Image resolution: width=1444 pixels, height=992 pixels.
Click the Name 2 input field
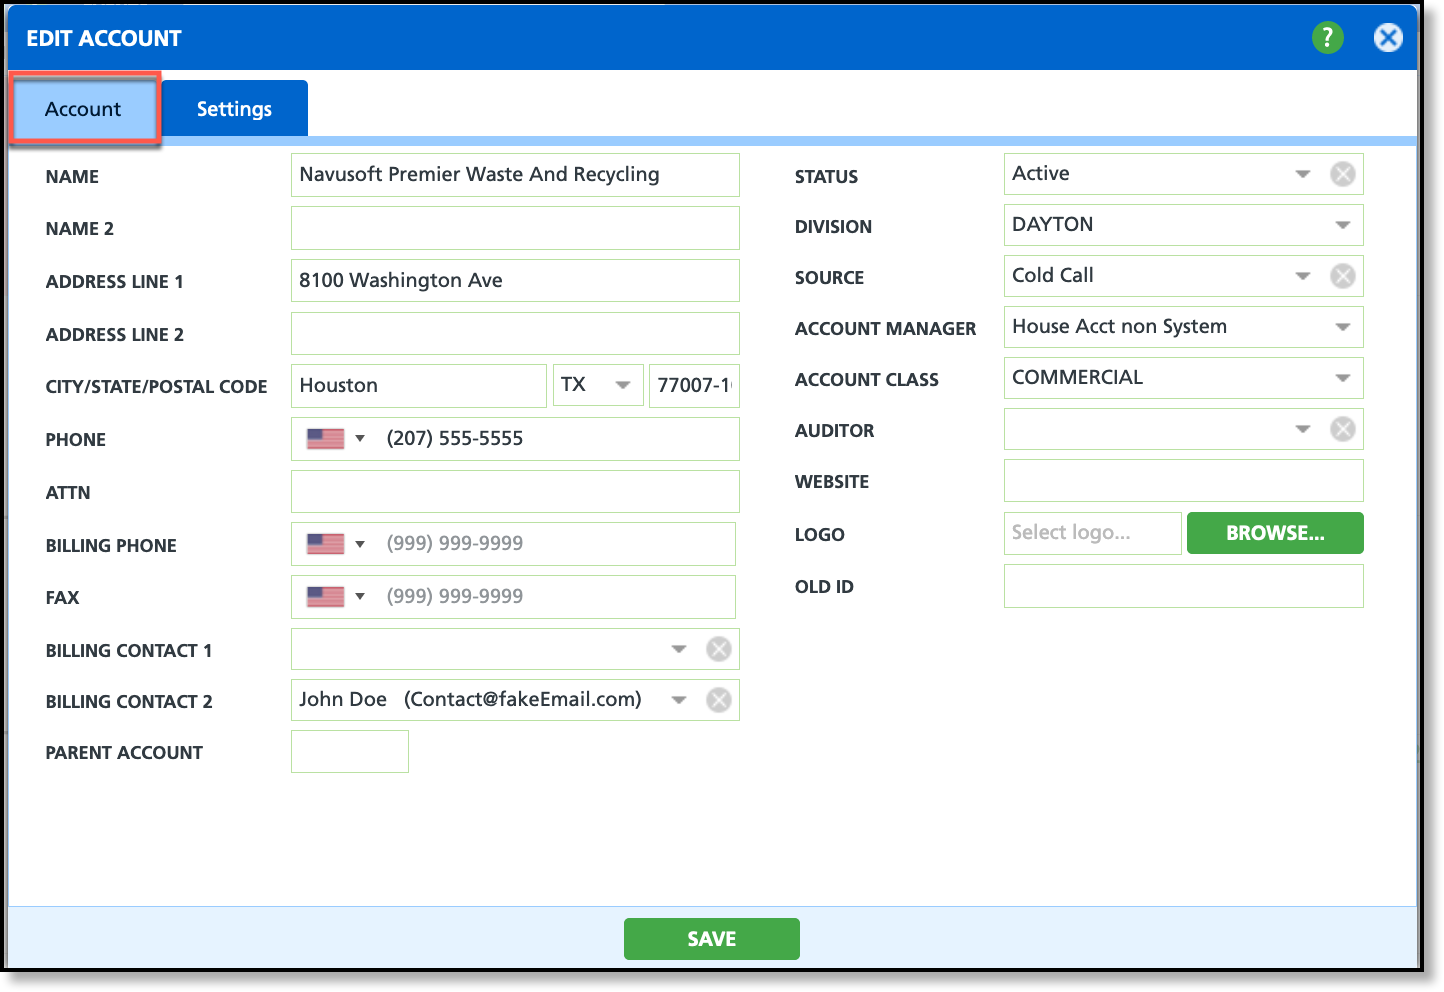515,228
